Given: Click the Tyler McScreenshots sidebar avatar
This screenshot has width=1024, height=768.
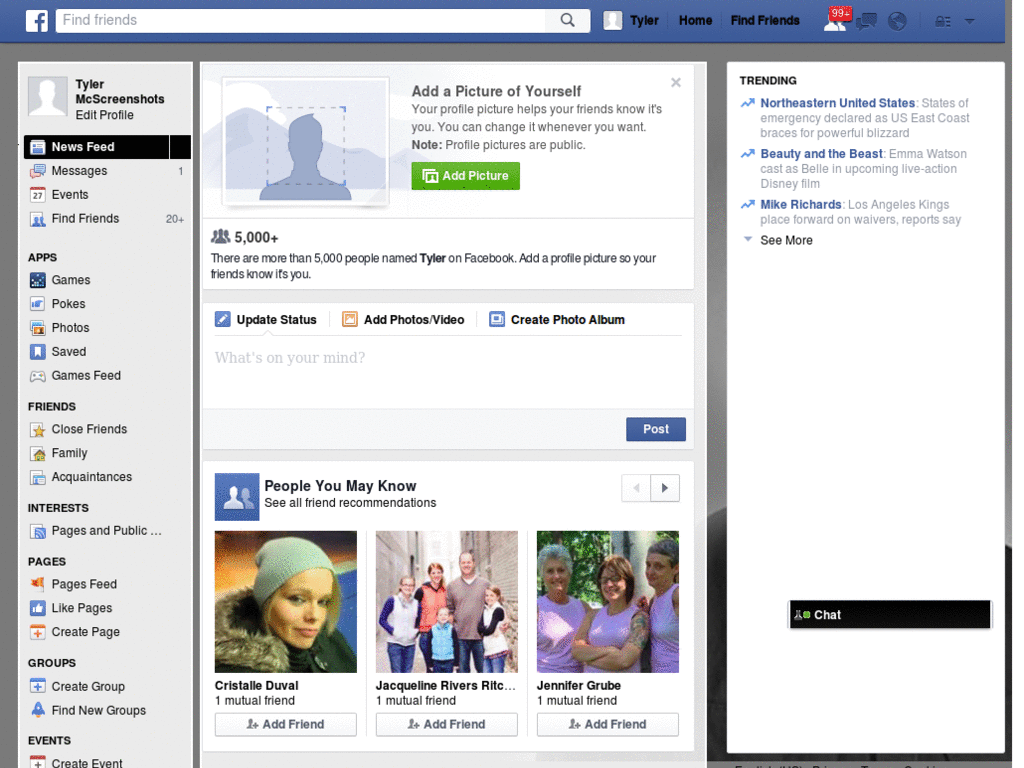Looking at the screenshot, I should coord(48,97).
